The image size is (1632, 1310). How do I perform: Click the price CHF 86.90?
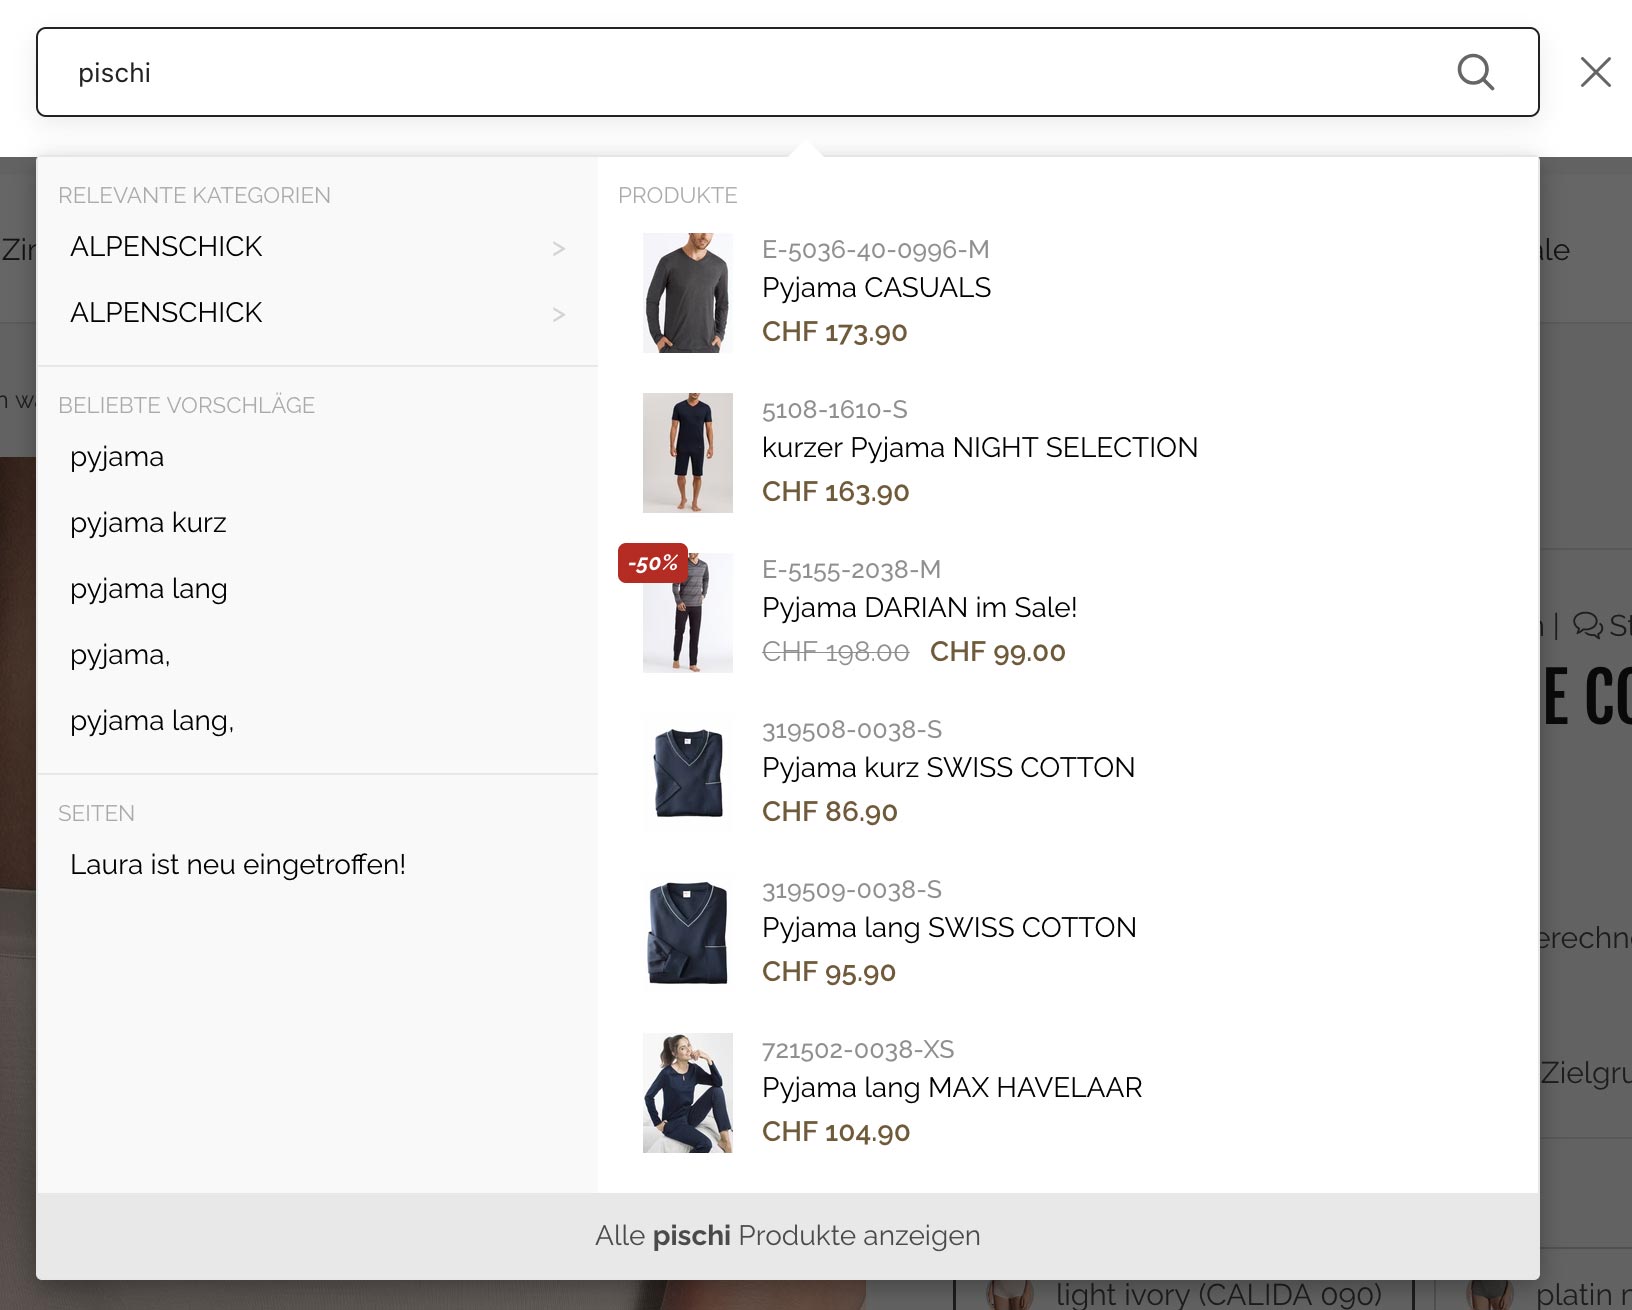click(830, 812)
